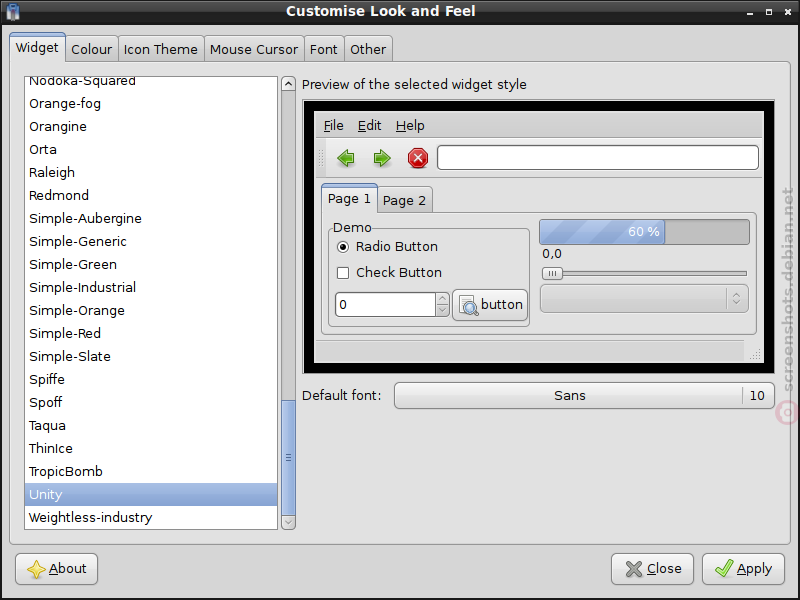Open the Default font selector showing Sans
This screenshot has width=800, height=600.
coord(584,395)
